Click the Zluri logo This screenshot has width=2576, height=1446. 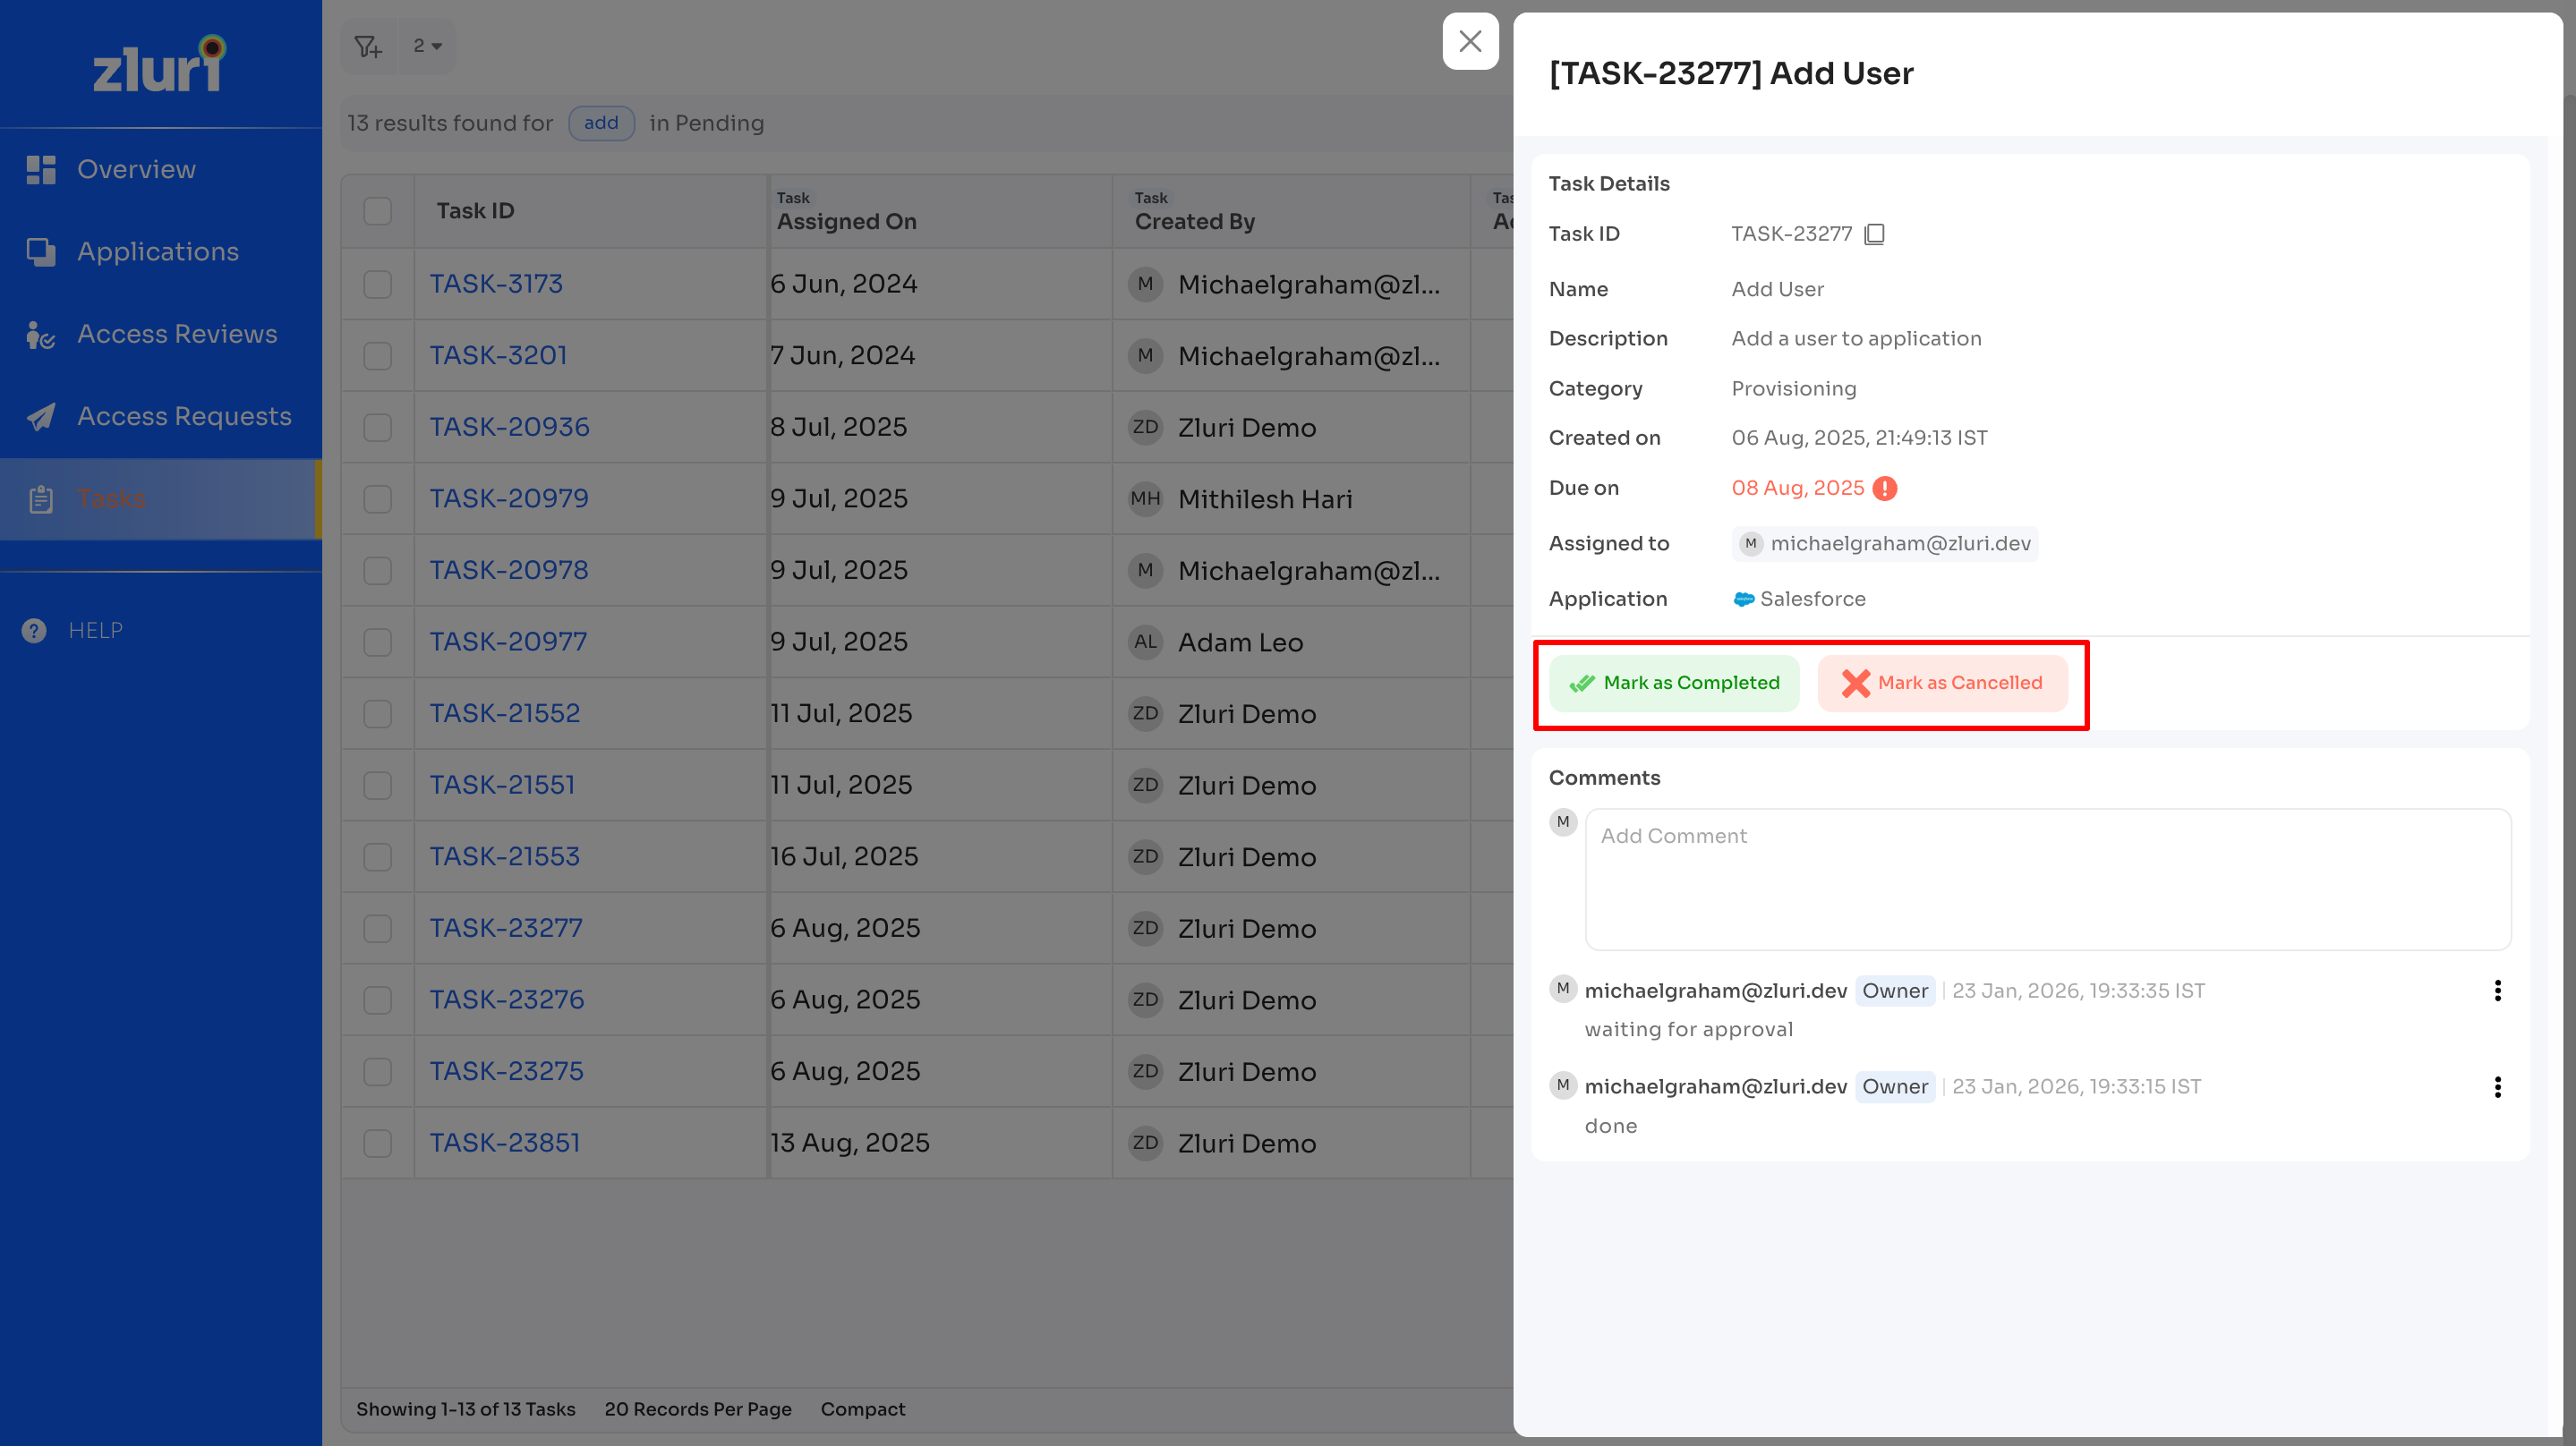160,65
